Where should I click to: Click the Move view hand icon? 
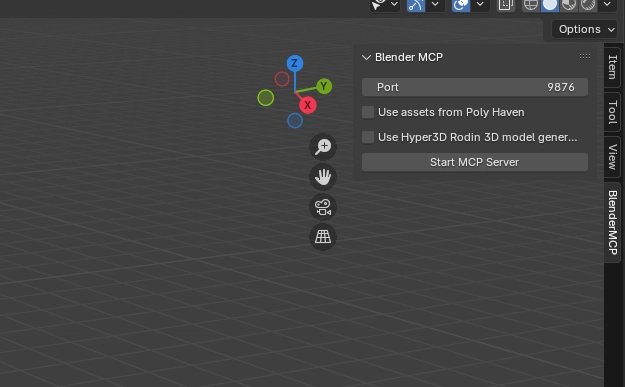[x=323, y=177]
